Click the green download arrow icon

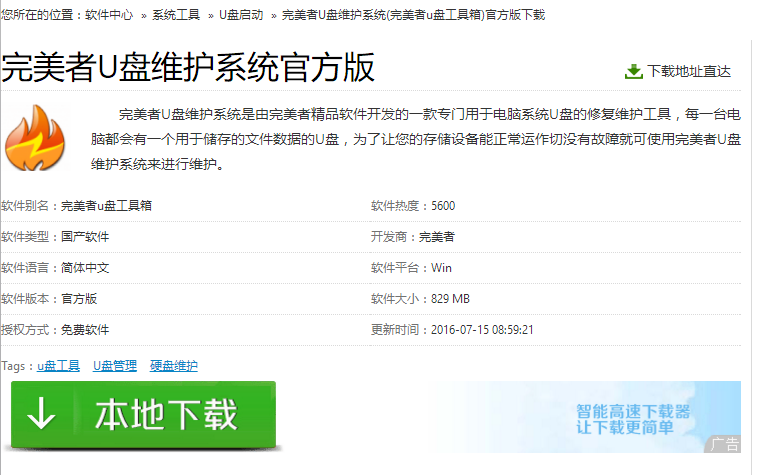click(x=633, y=71)
